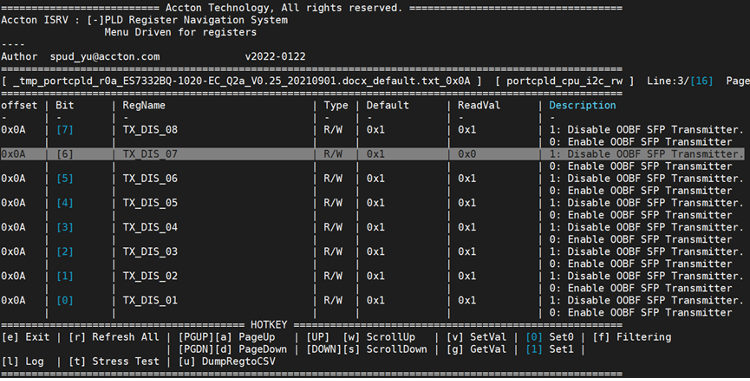Image resolution: width=750 pixels, height=381 pixels.
Task: Open the [l] Log hotkey
Action: 22,362
